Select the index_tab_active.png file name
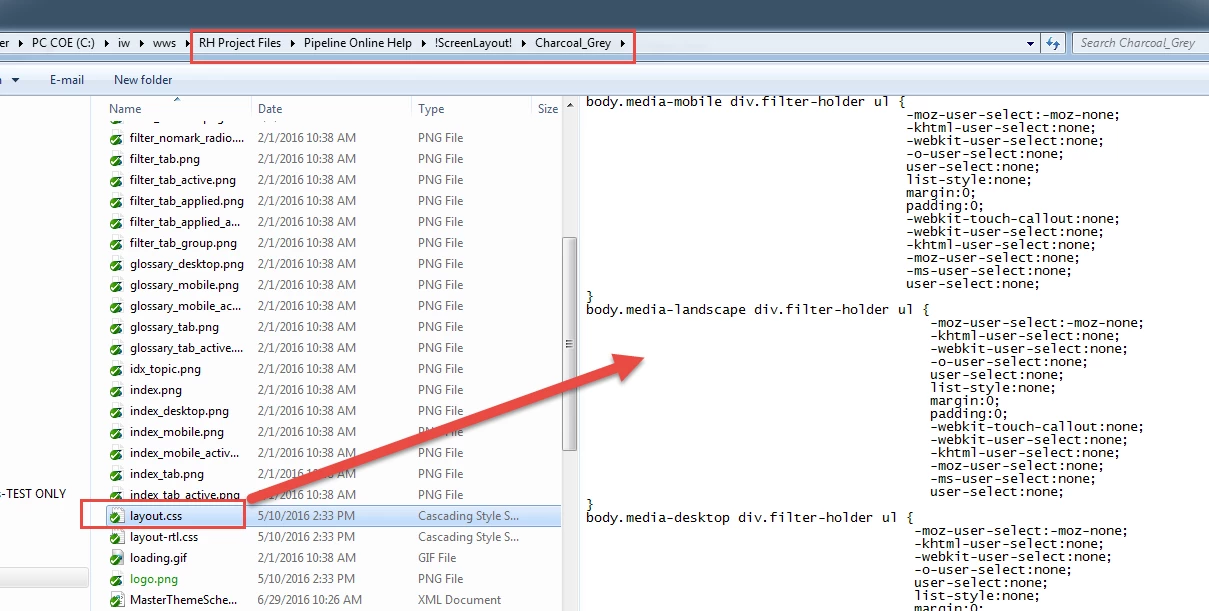The image size is (1209, 611). point(185,495)
